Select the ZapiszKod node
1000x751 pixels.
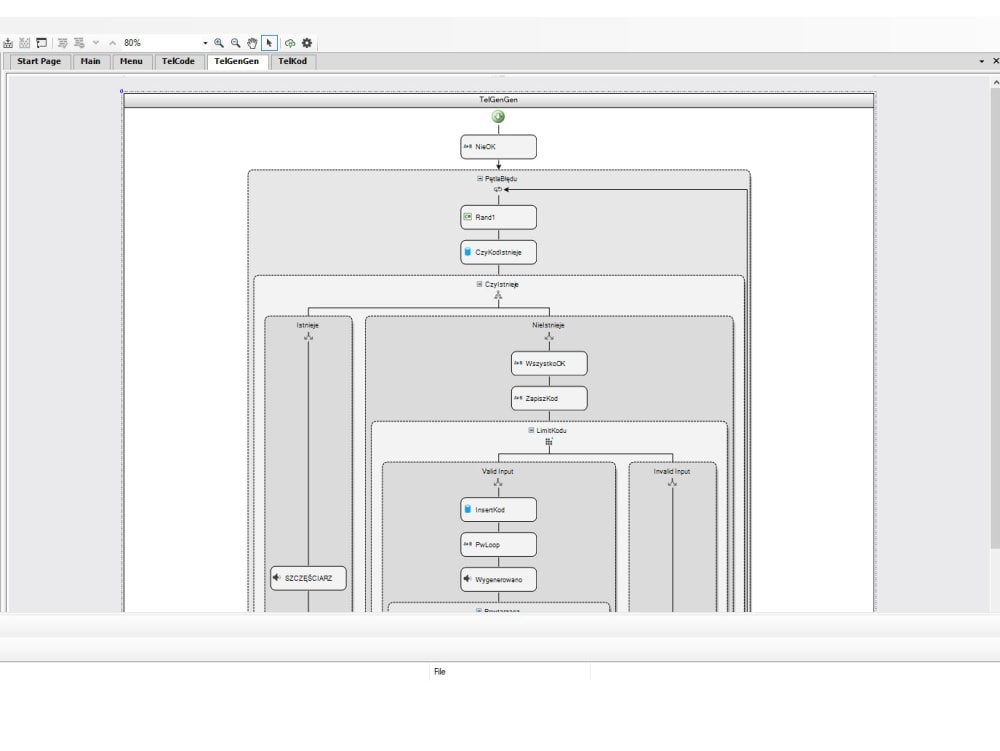click(549, 398)
